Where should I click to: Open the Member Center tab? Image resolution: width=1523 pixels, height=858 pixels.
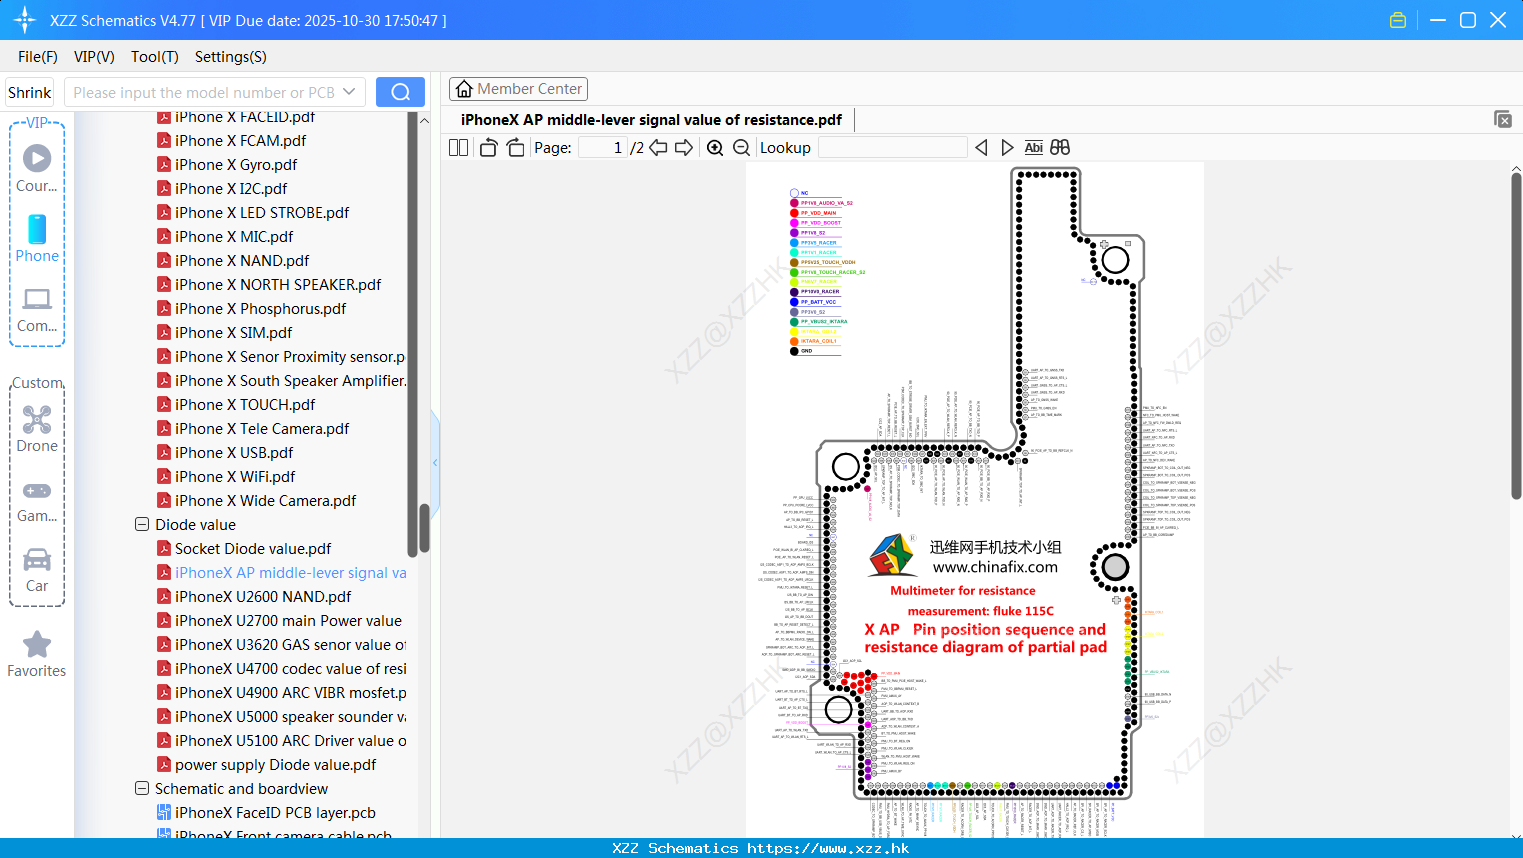tap(518, 89)
